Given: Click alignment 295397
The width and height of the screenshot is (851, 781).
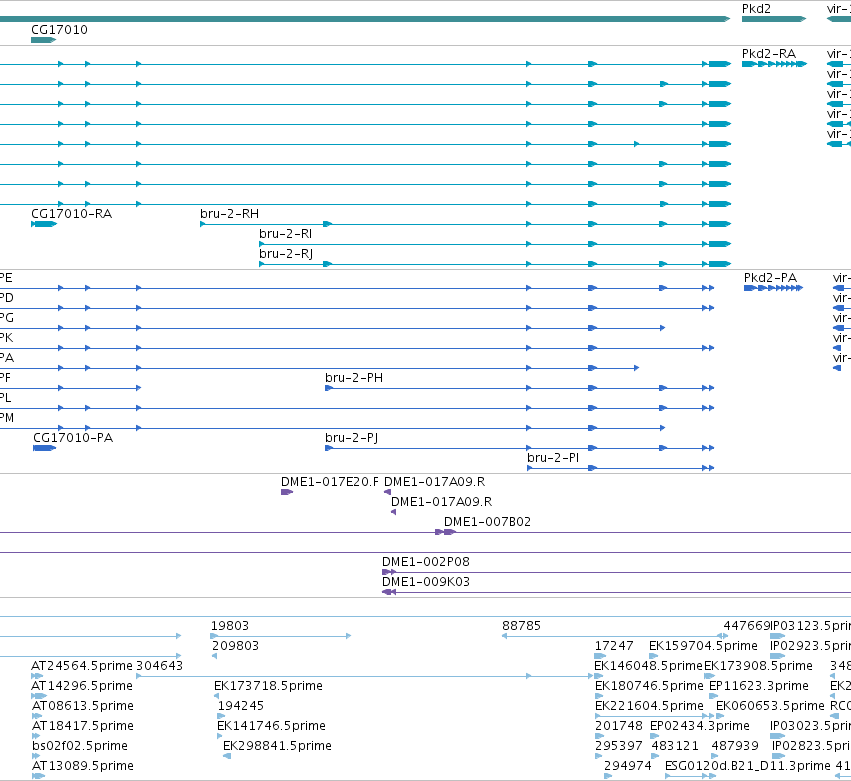Looking at the screenshot, I should 599,756.
